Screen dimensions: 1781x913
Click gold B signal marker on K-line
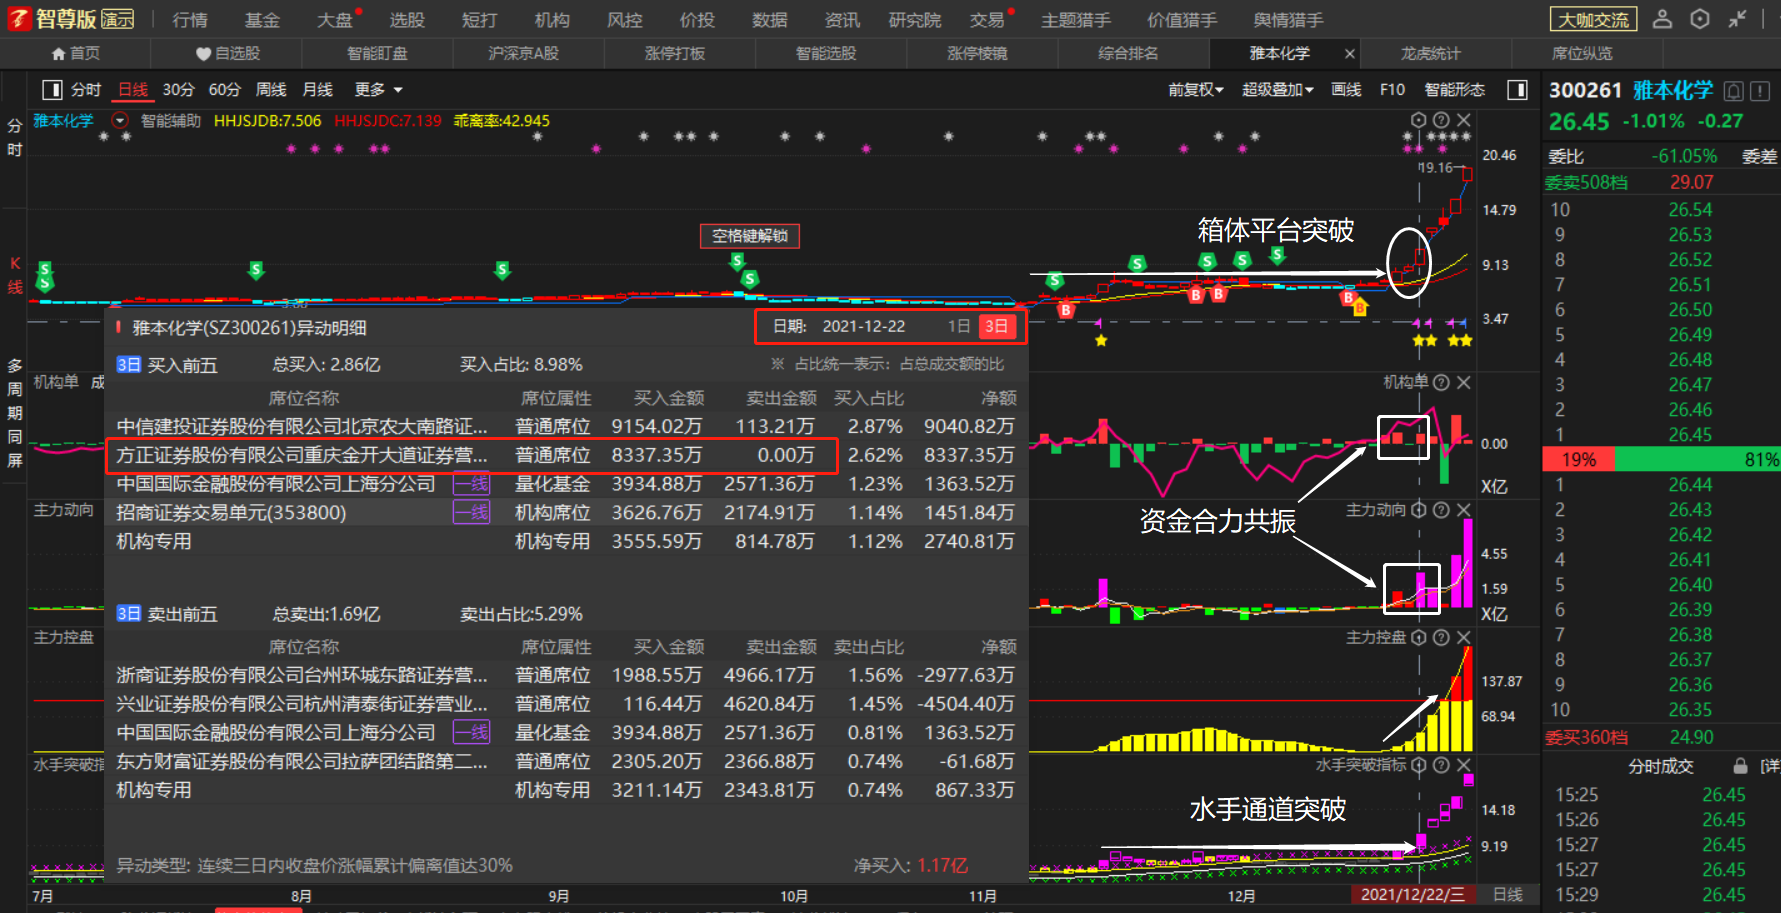click(1360, 309)
